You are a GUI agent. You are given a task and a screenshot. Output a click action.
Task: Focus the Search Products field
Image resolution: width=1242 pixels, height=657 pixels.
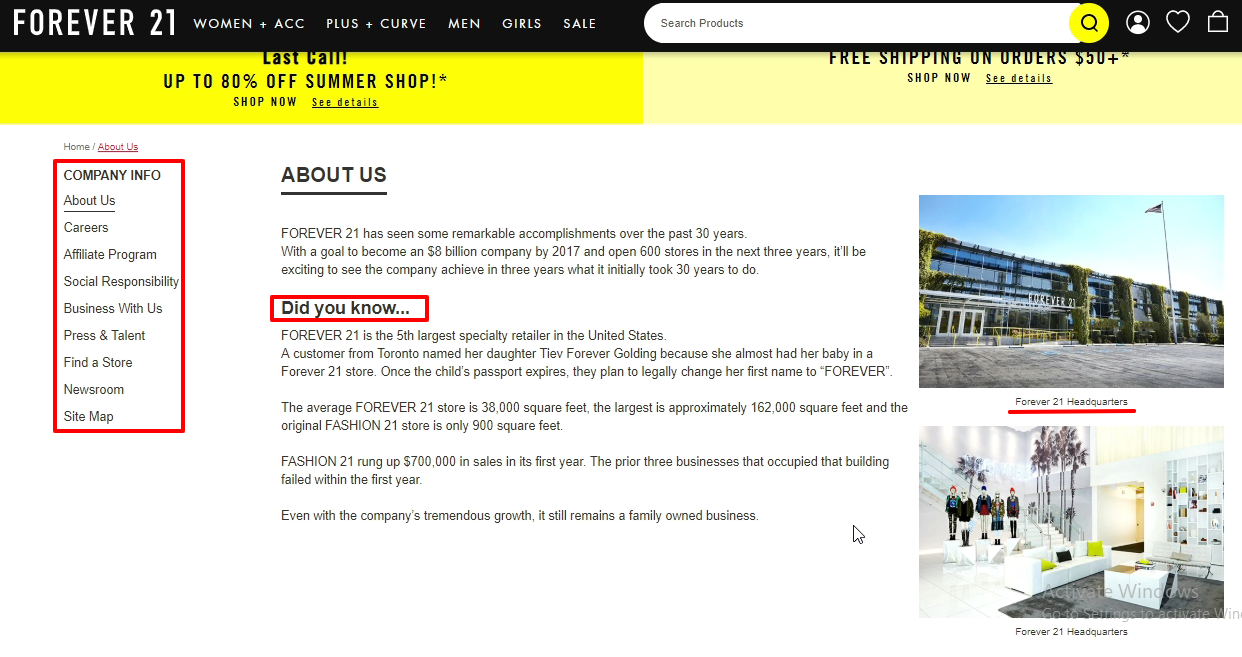pos(860,23)
